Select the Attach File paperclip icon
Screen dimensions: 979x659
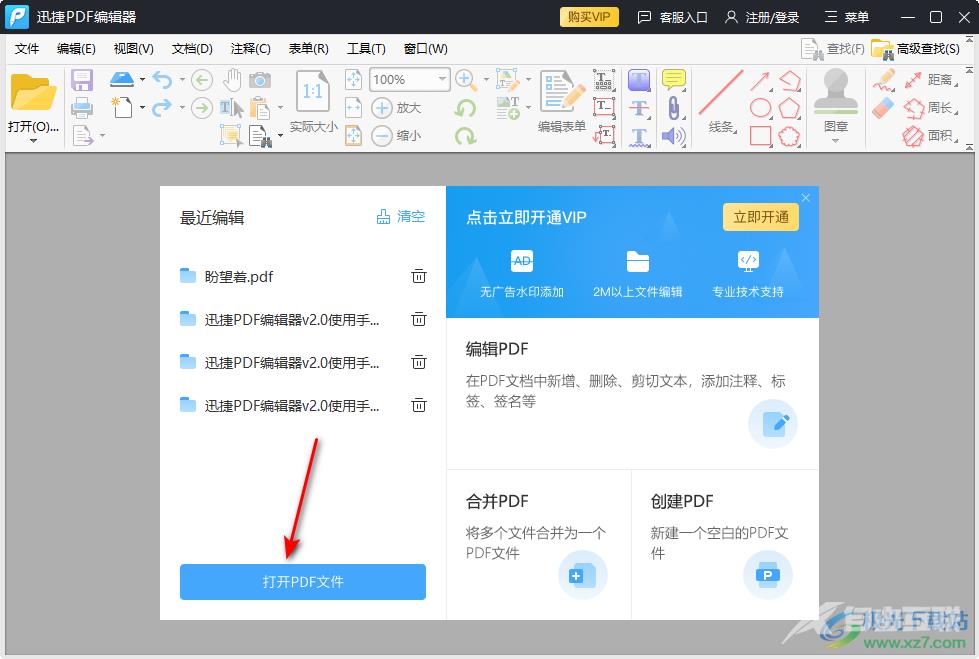tap(673, 107)
